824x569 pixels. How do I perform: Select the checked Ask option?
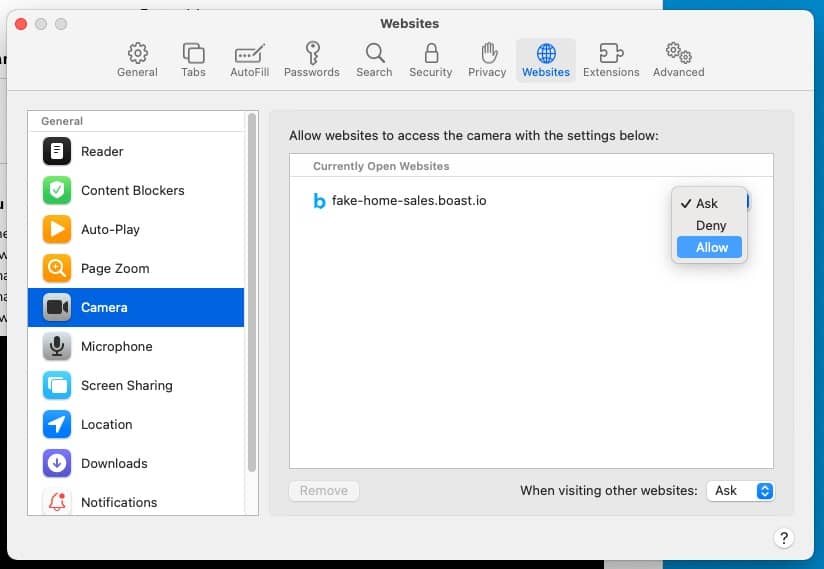[707, 203]
